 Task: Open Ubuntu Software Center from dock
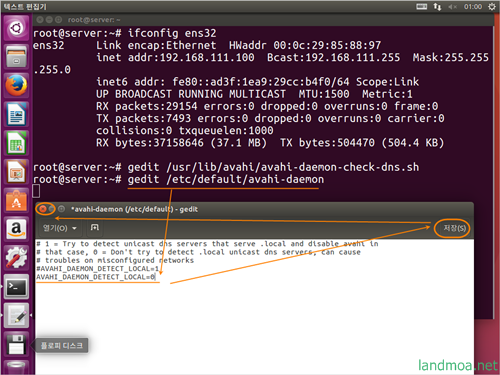pyautogui.click(x=16, y=200)
